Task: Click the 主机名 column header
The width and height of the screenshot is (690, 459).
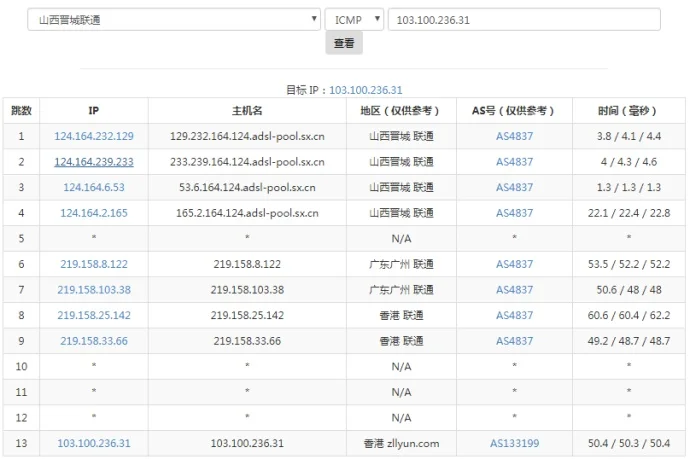Action: pos(247,110)
